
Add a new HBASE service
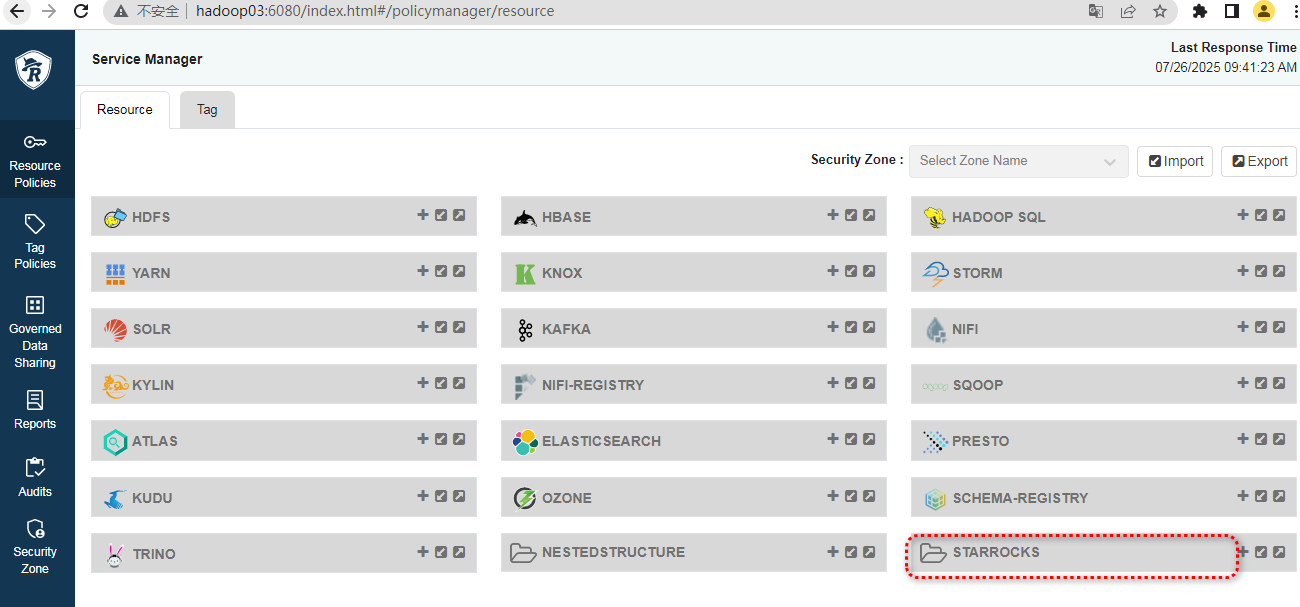click(x=833, y=215)
